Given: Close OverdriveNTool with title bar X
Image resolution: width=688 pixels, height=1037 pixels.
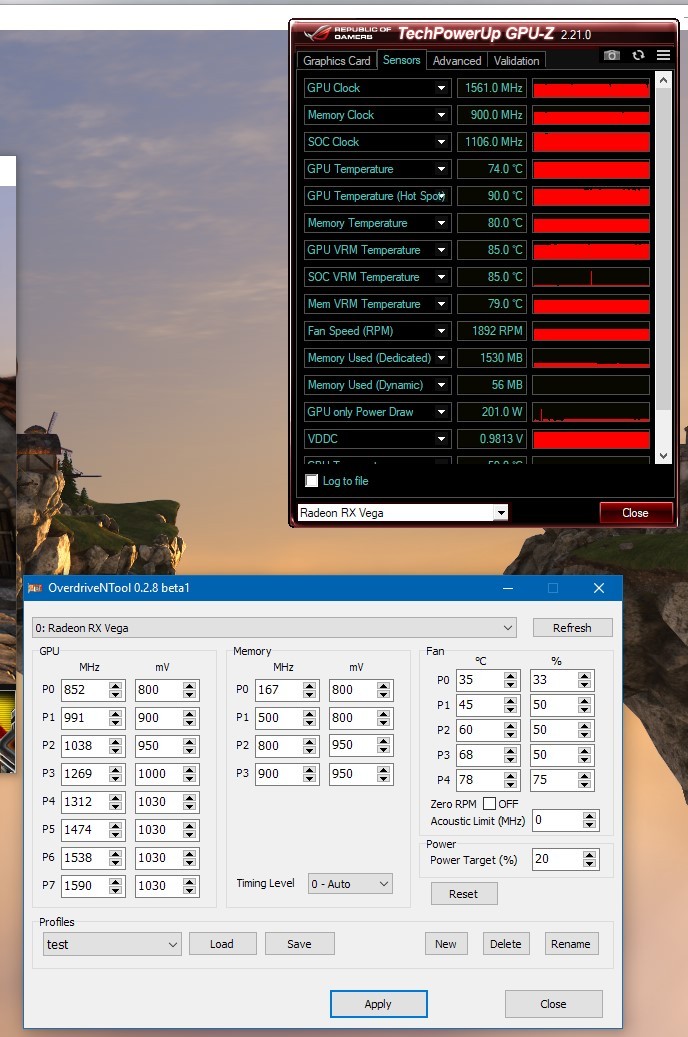Looking at the screenshot, I should [599, 588].
